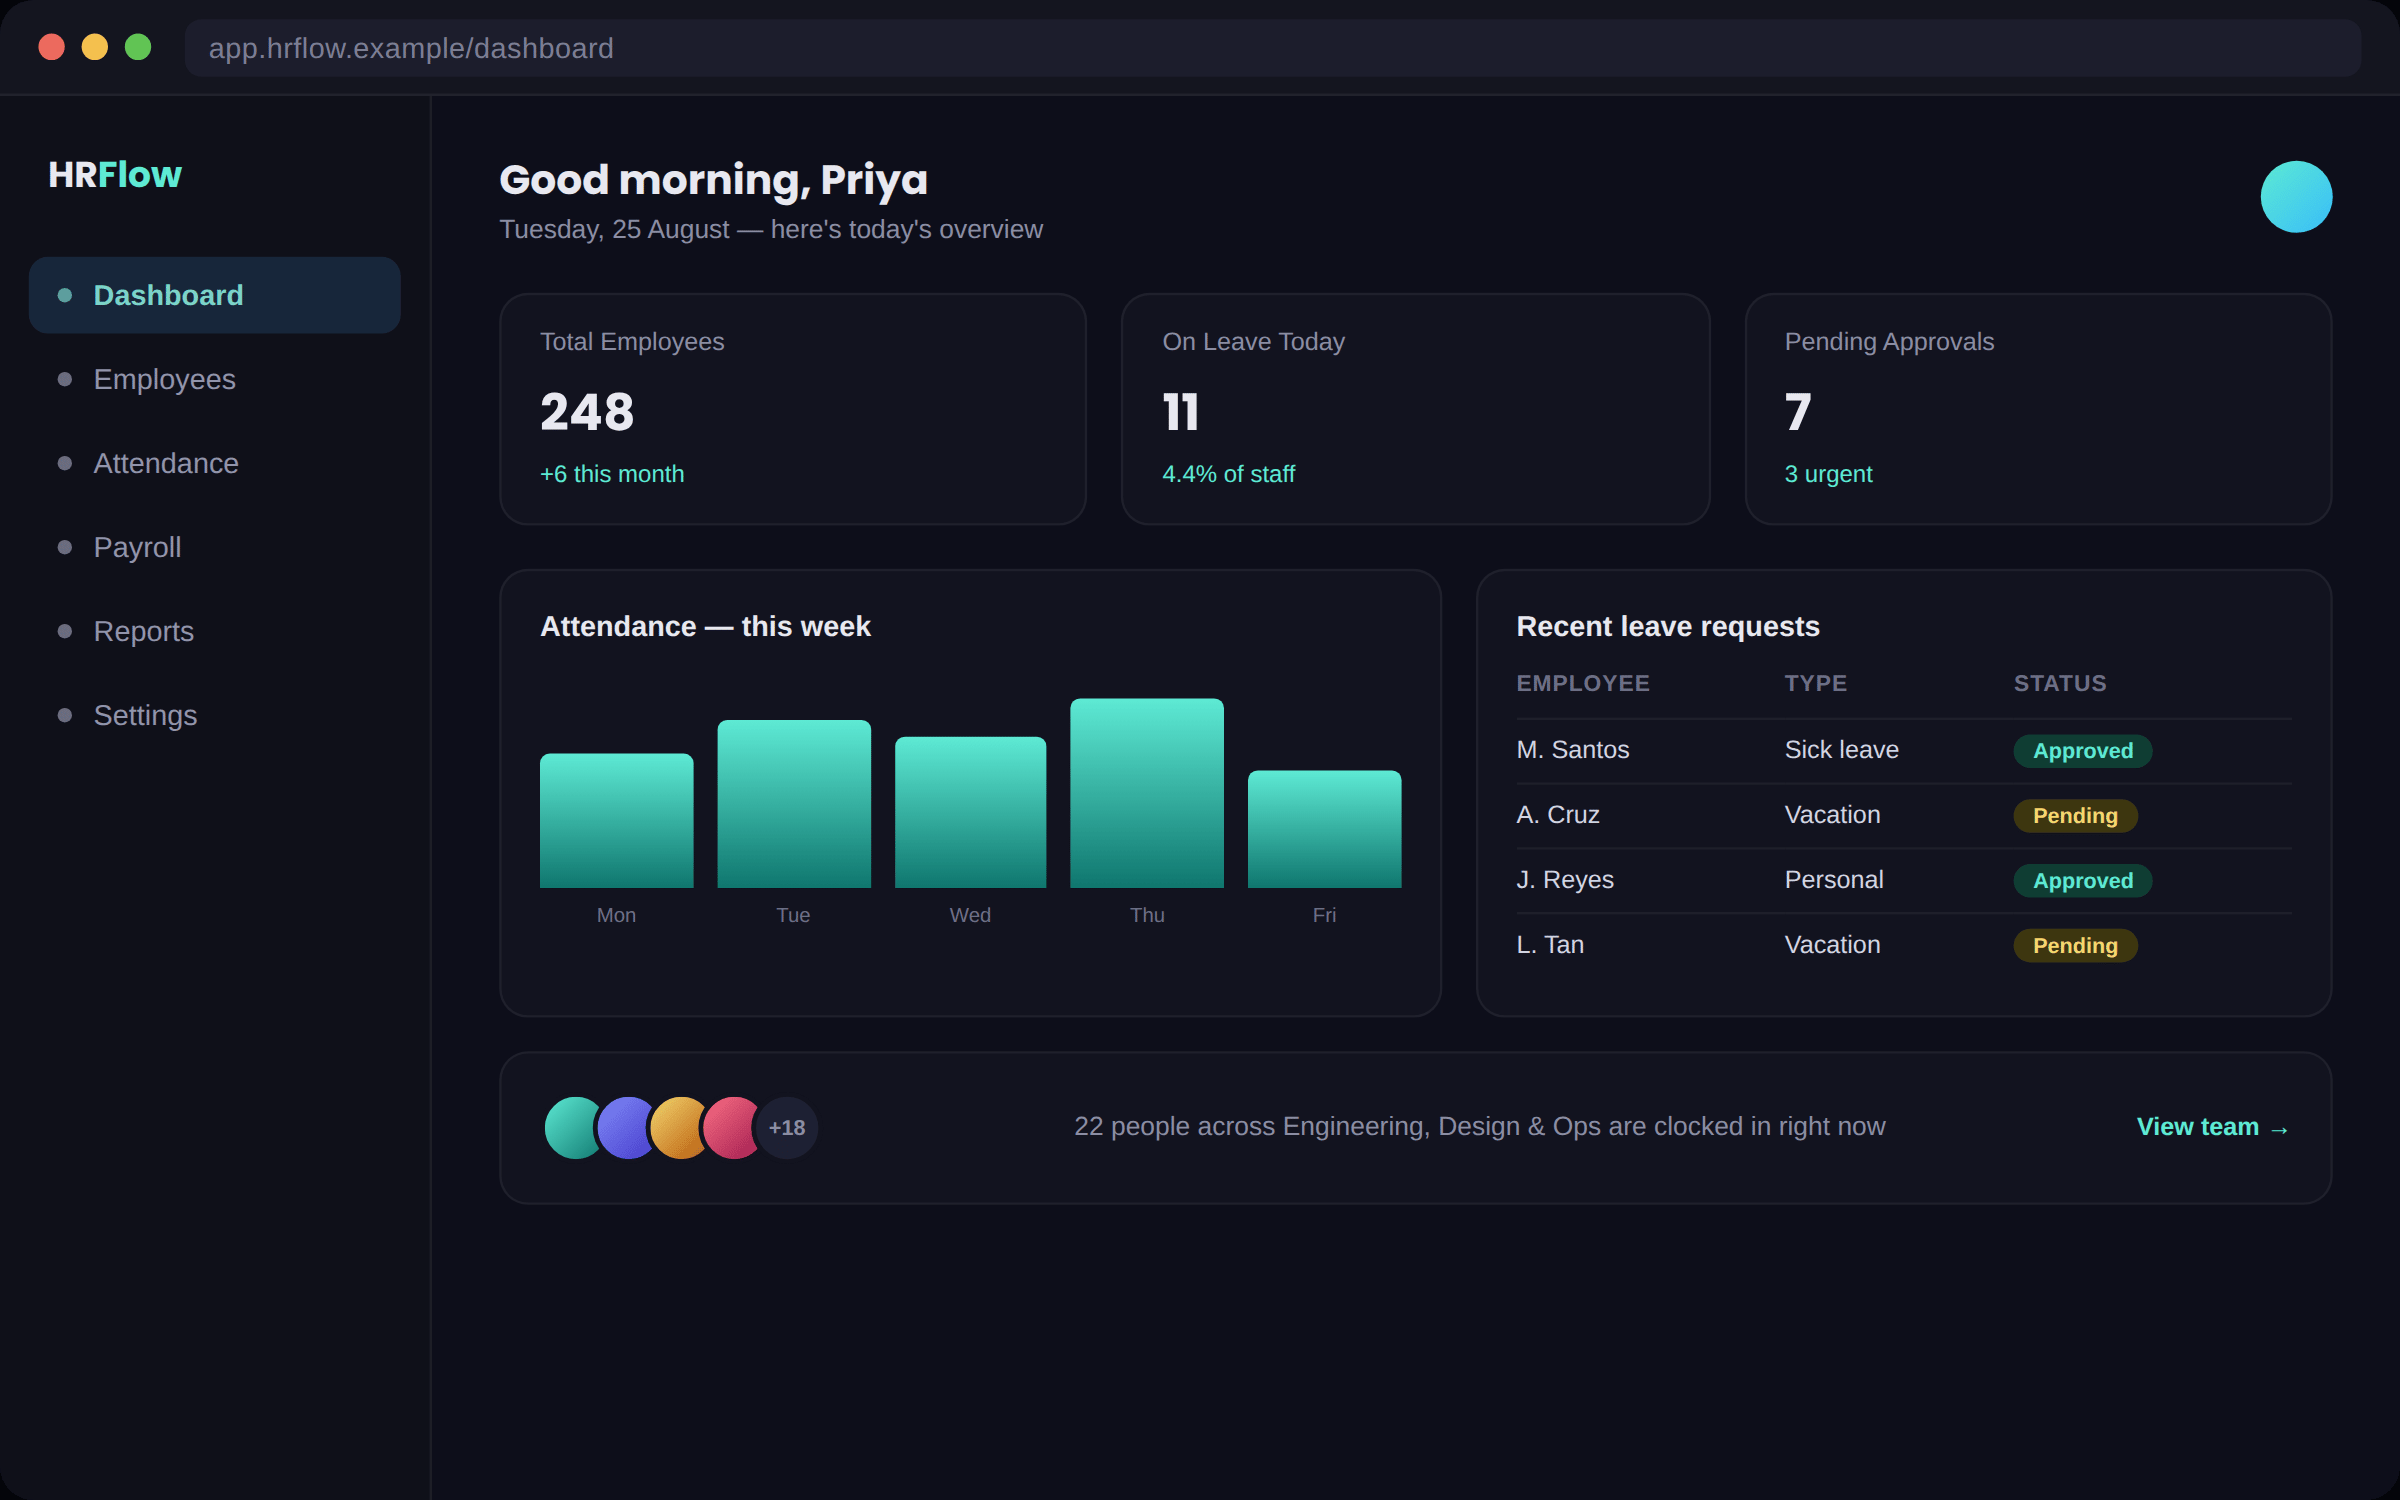The width and height of the screenshot is (2400, 1500).
Task: Select the Thu attendance bar
Action: (1147, 793)
